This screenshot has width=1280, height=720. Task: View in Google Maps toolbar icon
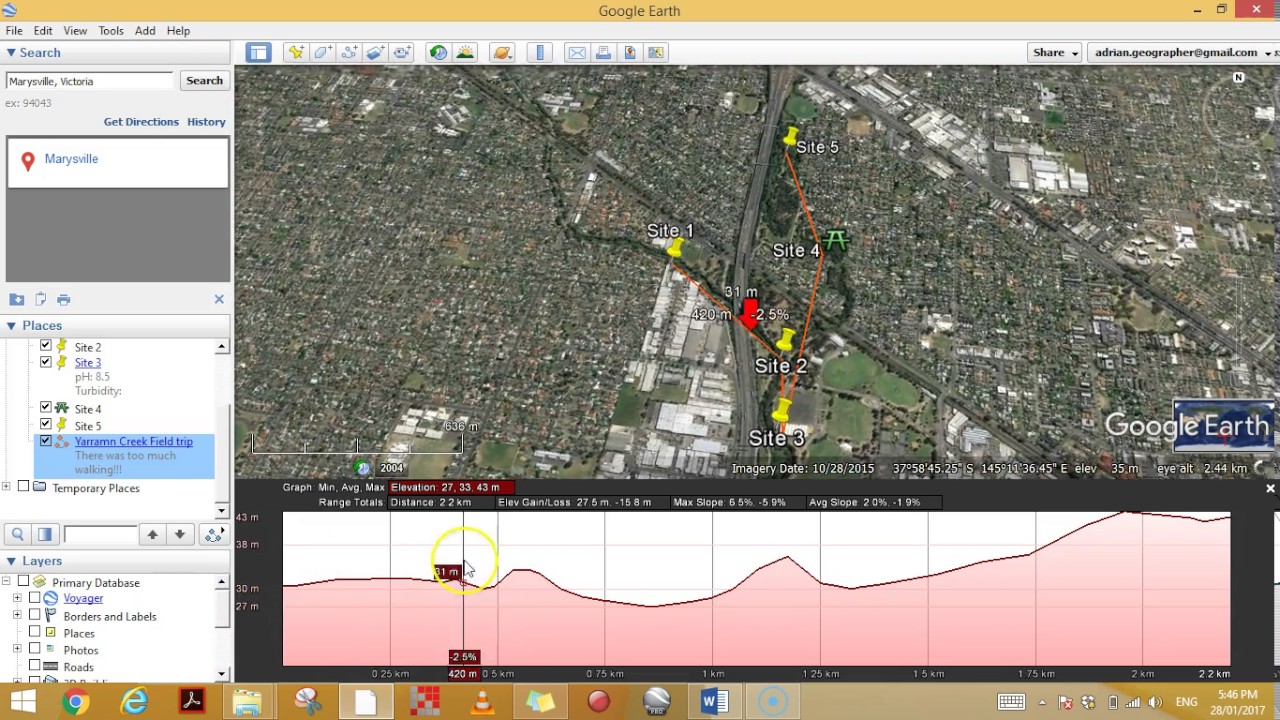pos(656,53)
